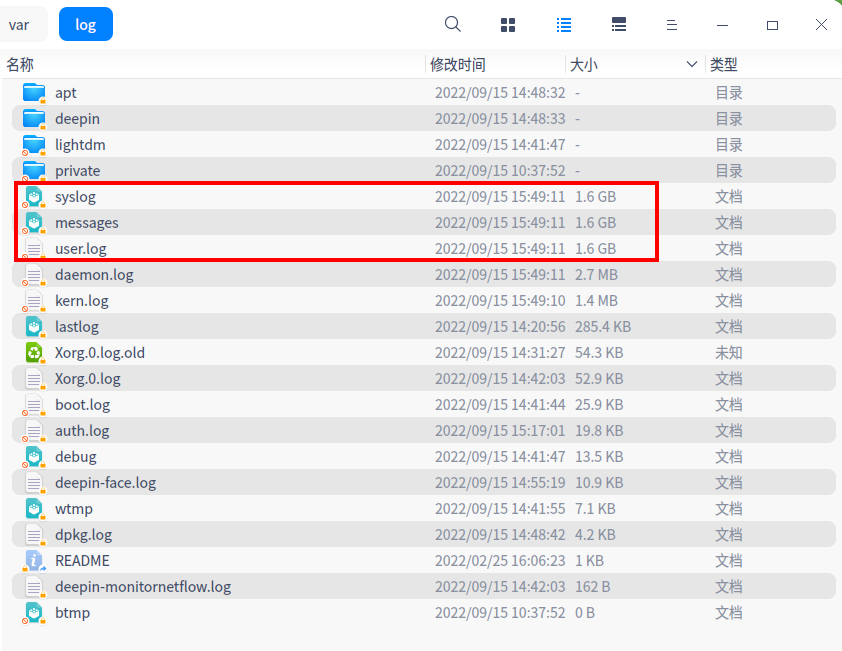Click the file name user.log
Image resolution: width=842 pixels, height=651 pixels.
pyautogui.click(x=81, y=249)
